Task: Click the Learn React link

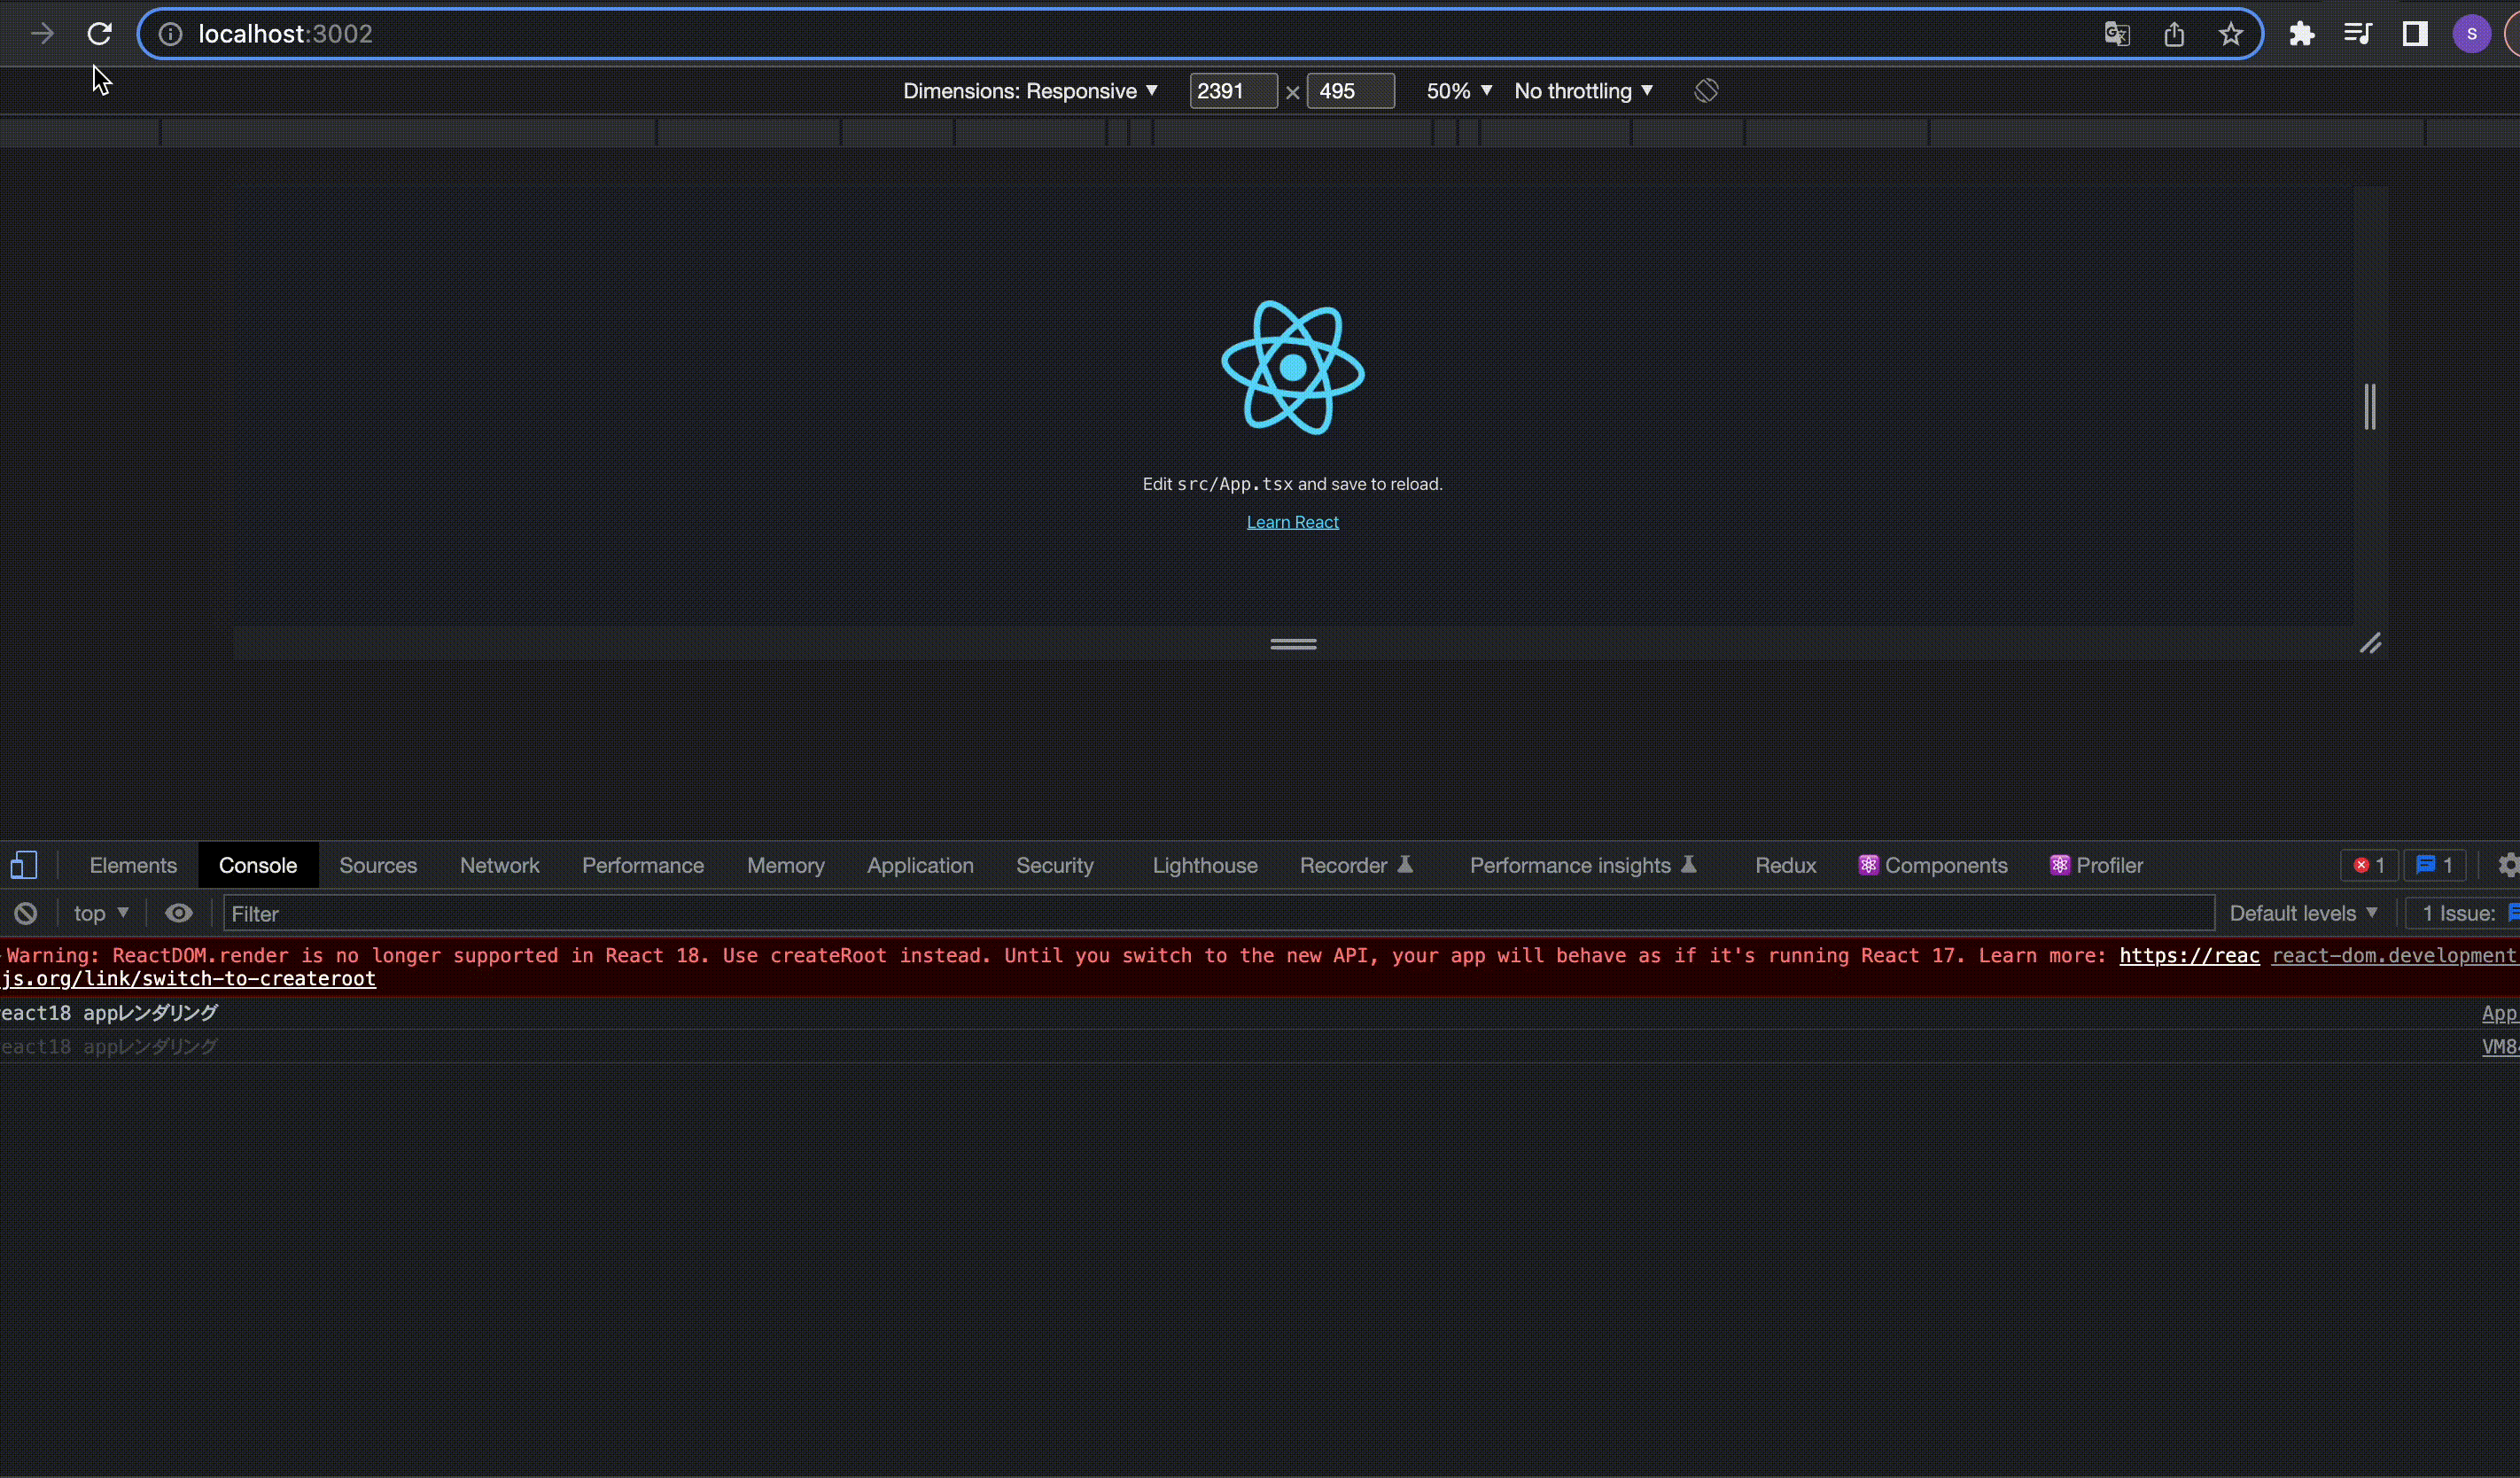Action: (x=1292, y=522)
